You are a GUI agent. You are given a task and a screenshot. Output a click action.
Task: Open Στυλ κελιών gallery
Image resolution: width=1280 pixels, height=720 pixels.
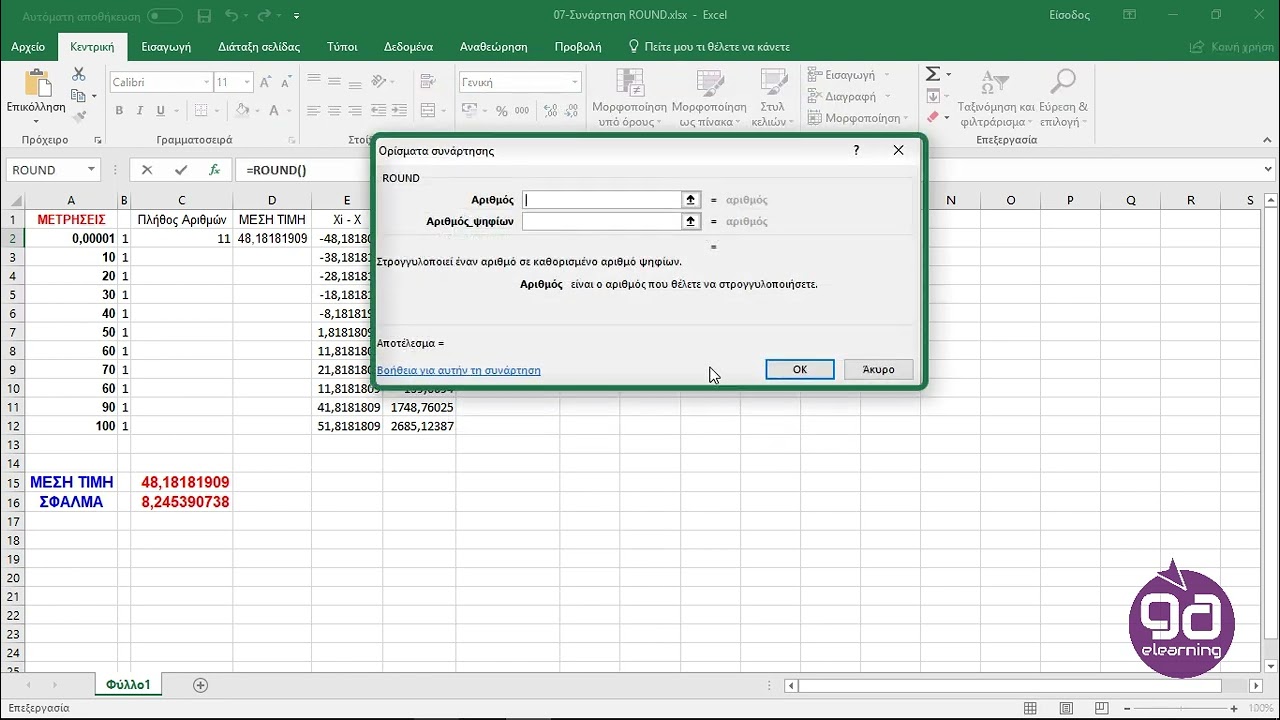(x=773, y=98)
